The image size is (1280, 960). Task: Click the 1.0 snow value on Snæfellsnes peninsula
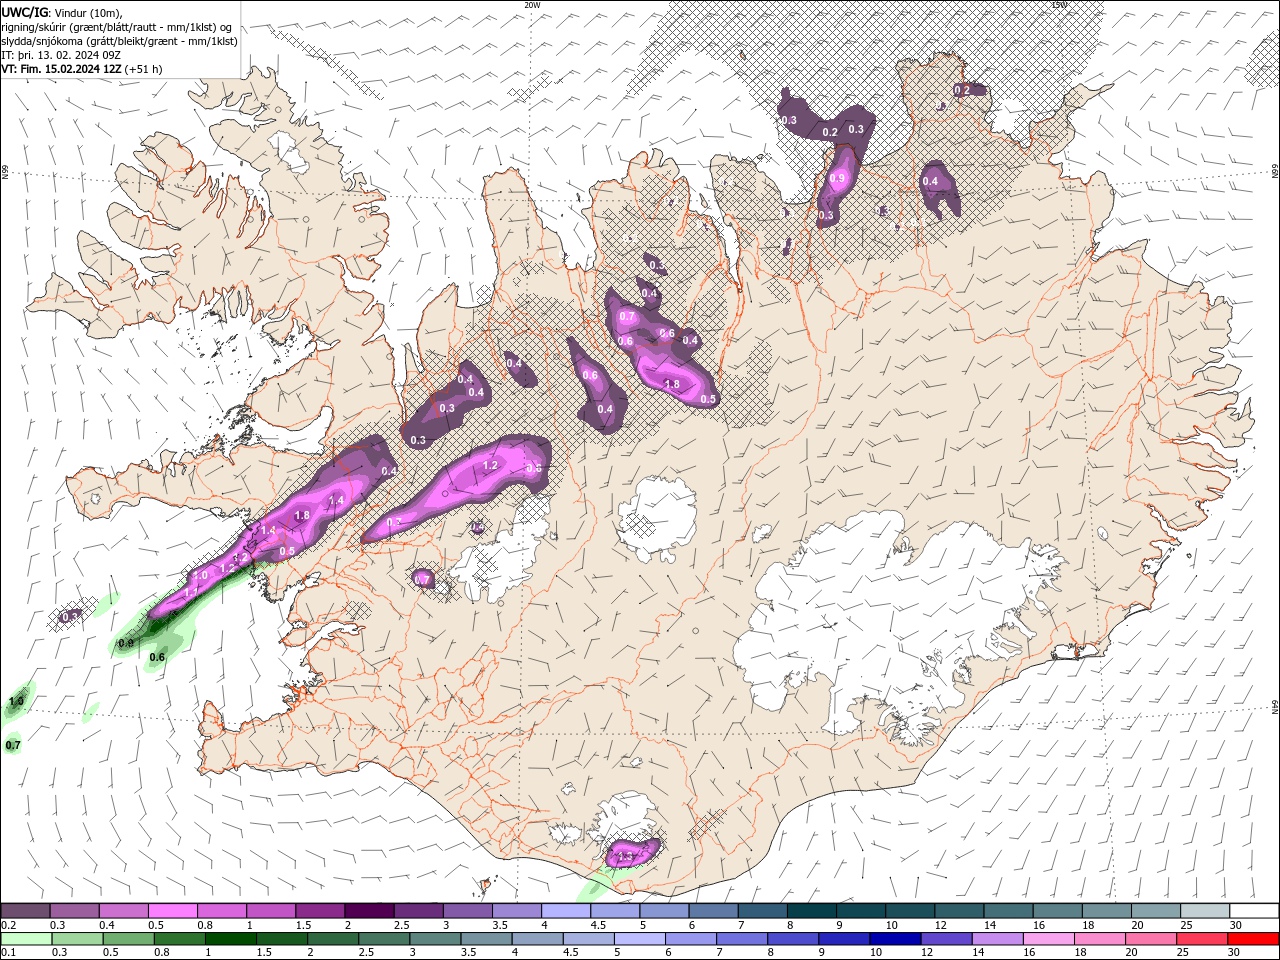tap(200, 575)
